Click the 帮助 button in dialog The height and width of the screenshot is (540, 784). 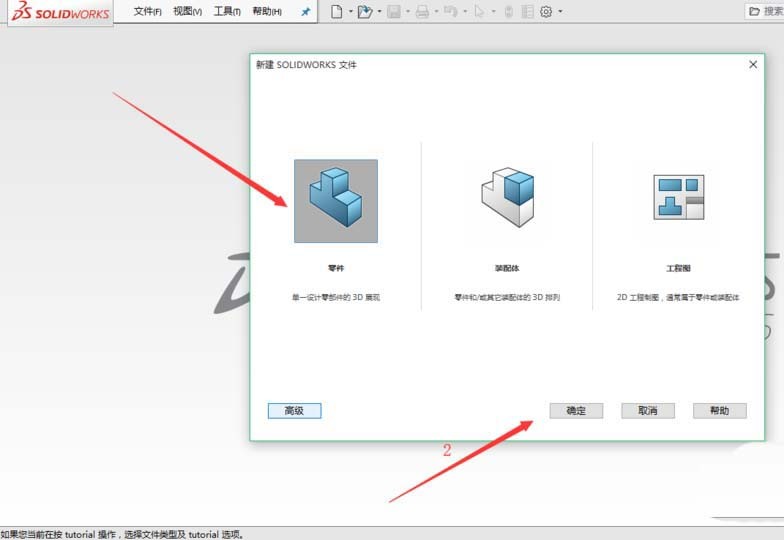(720, 411)
